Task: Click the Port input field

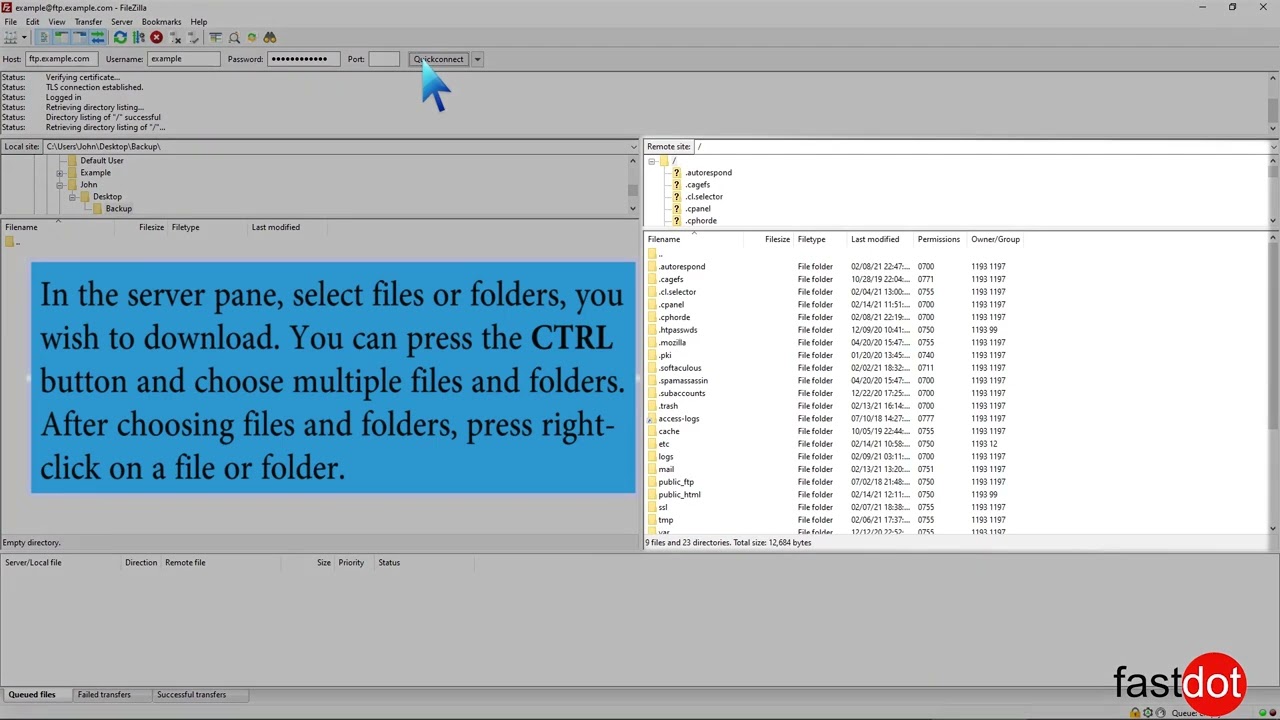Action: (385, 59)
